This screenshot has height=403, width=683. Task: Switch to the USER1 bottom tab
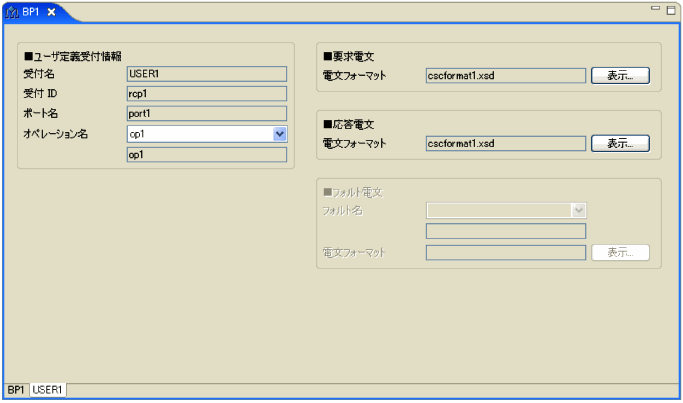[48, 388]
